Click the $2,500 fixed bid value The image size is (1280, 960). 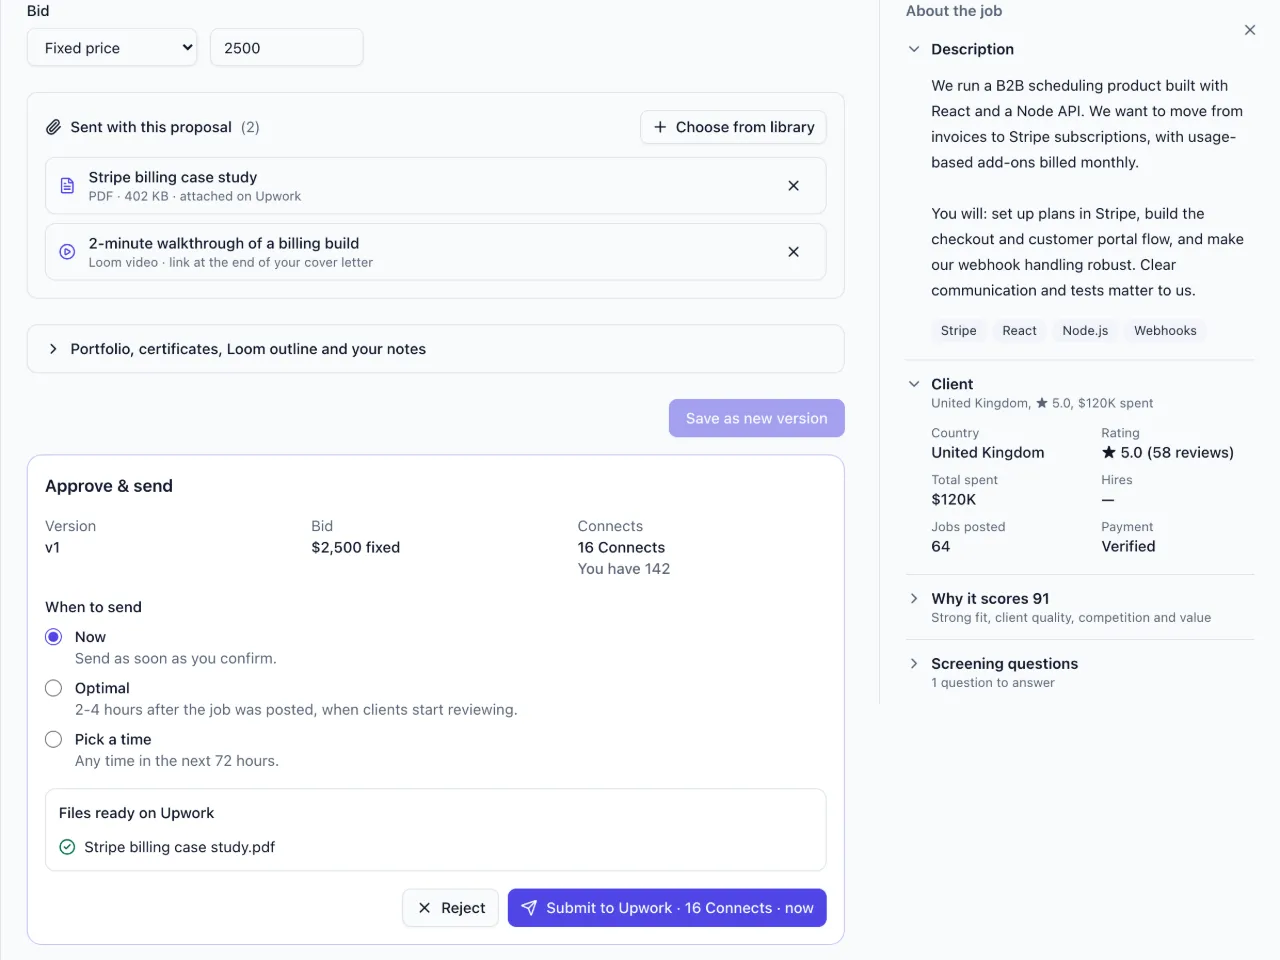point(356,547)
